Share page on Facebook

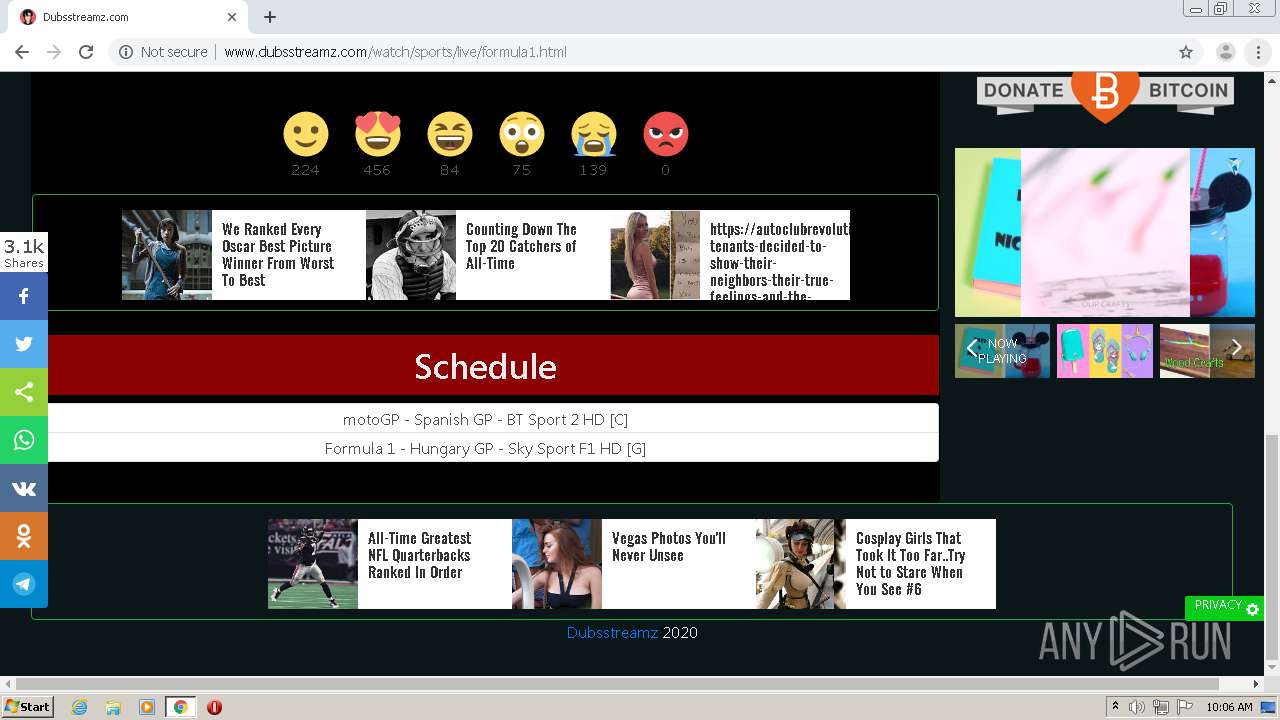click(24, 296)
